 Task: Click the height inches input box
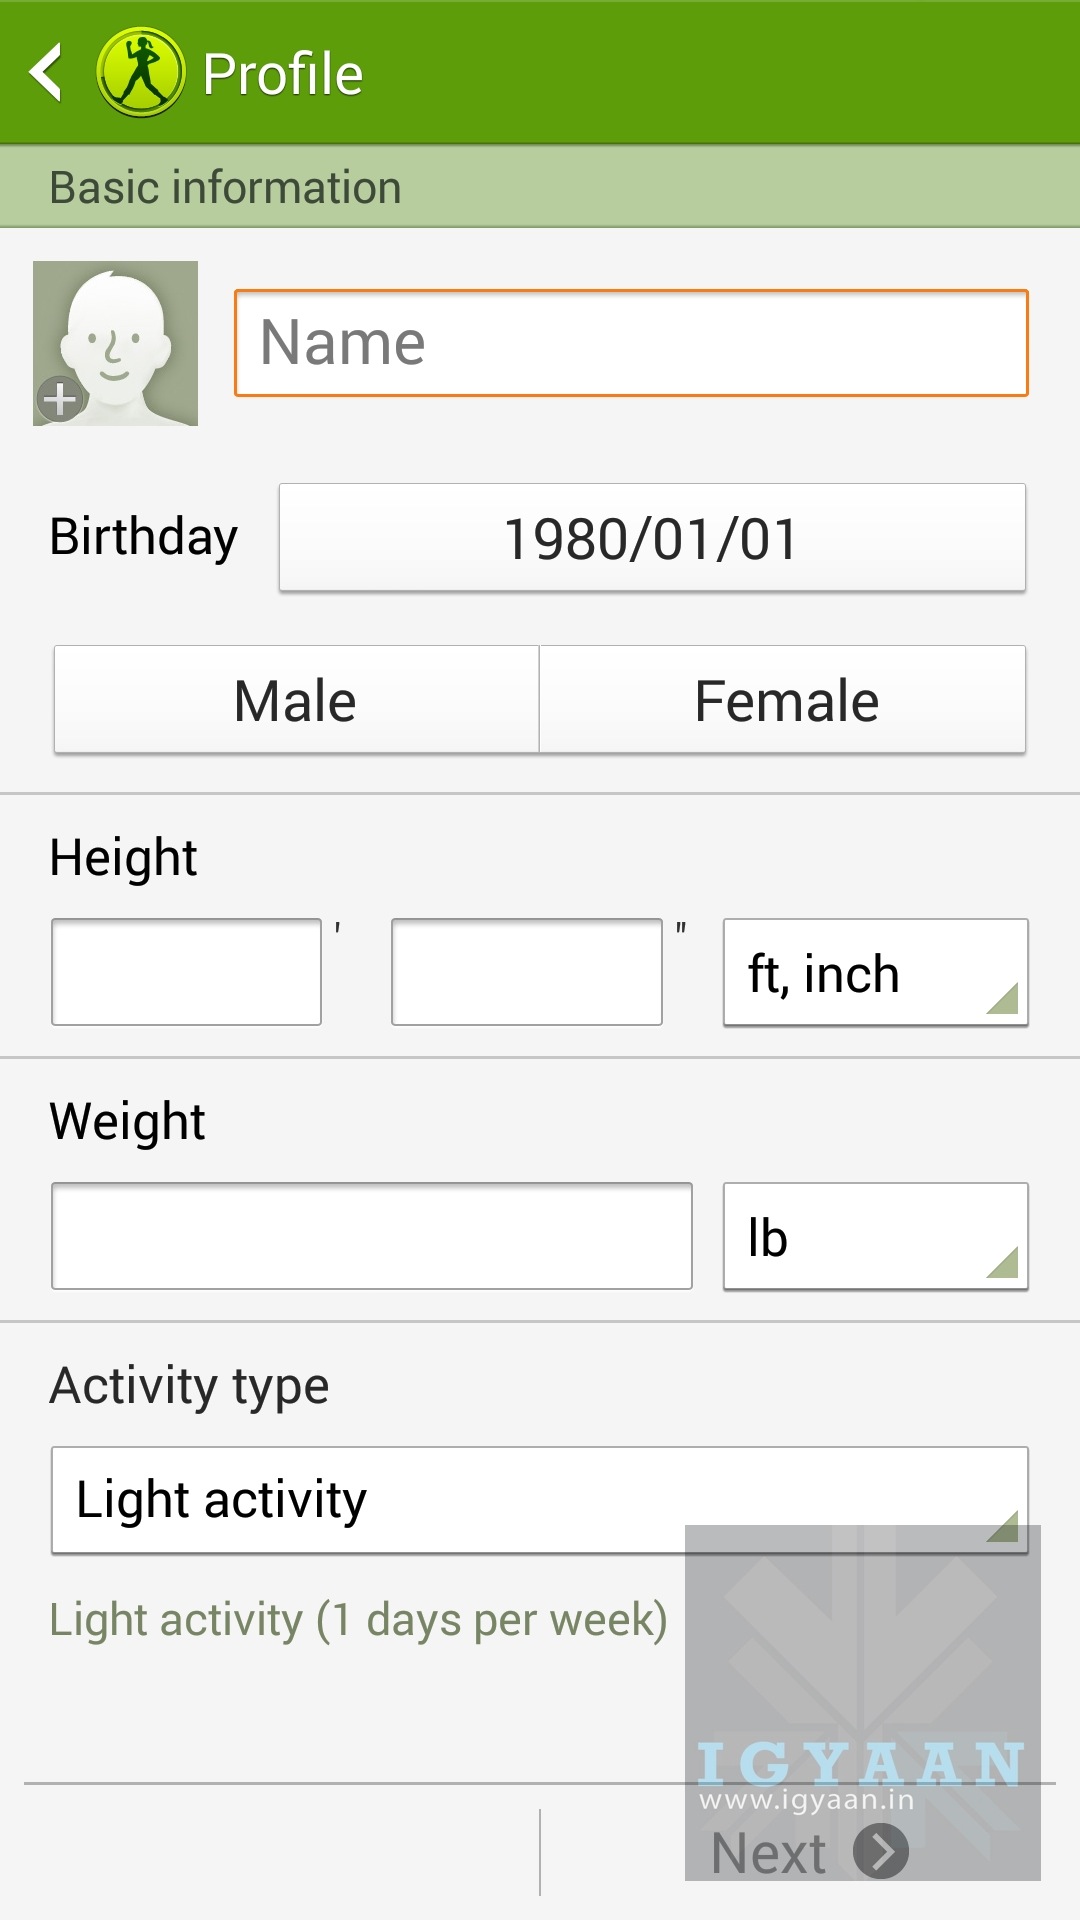[x=526, y=972]
